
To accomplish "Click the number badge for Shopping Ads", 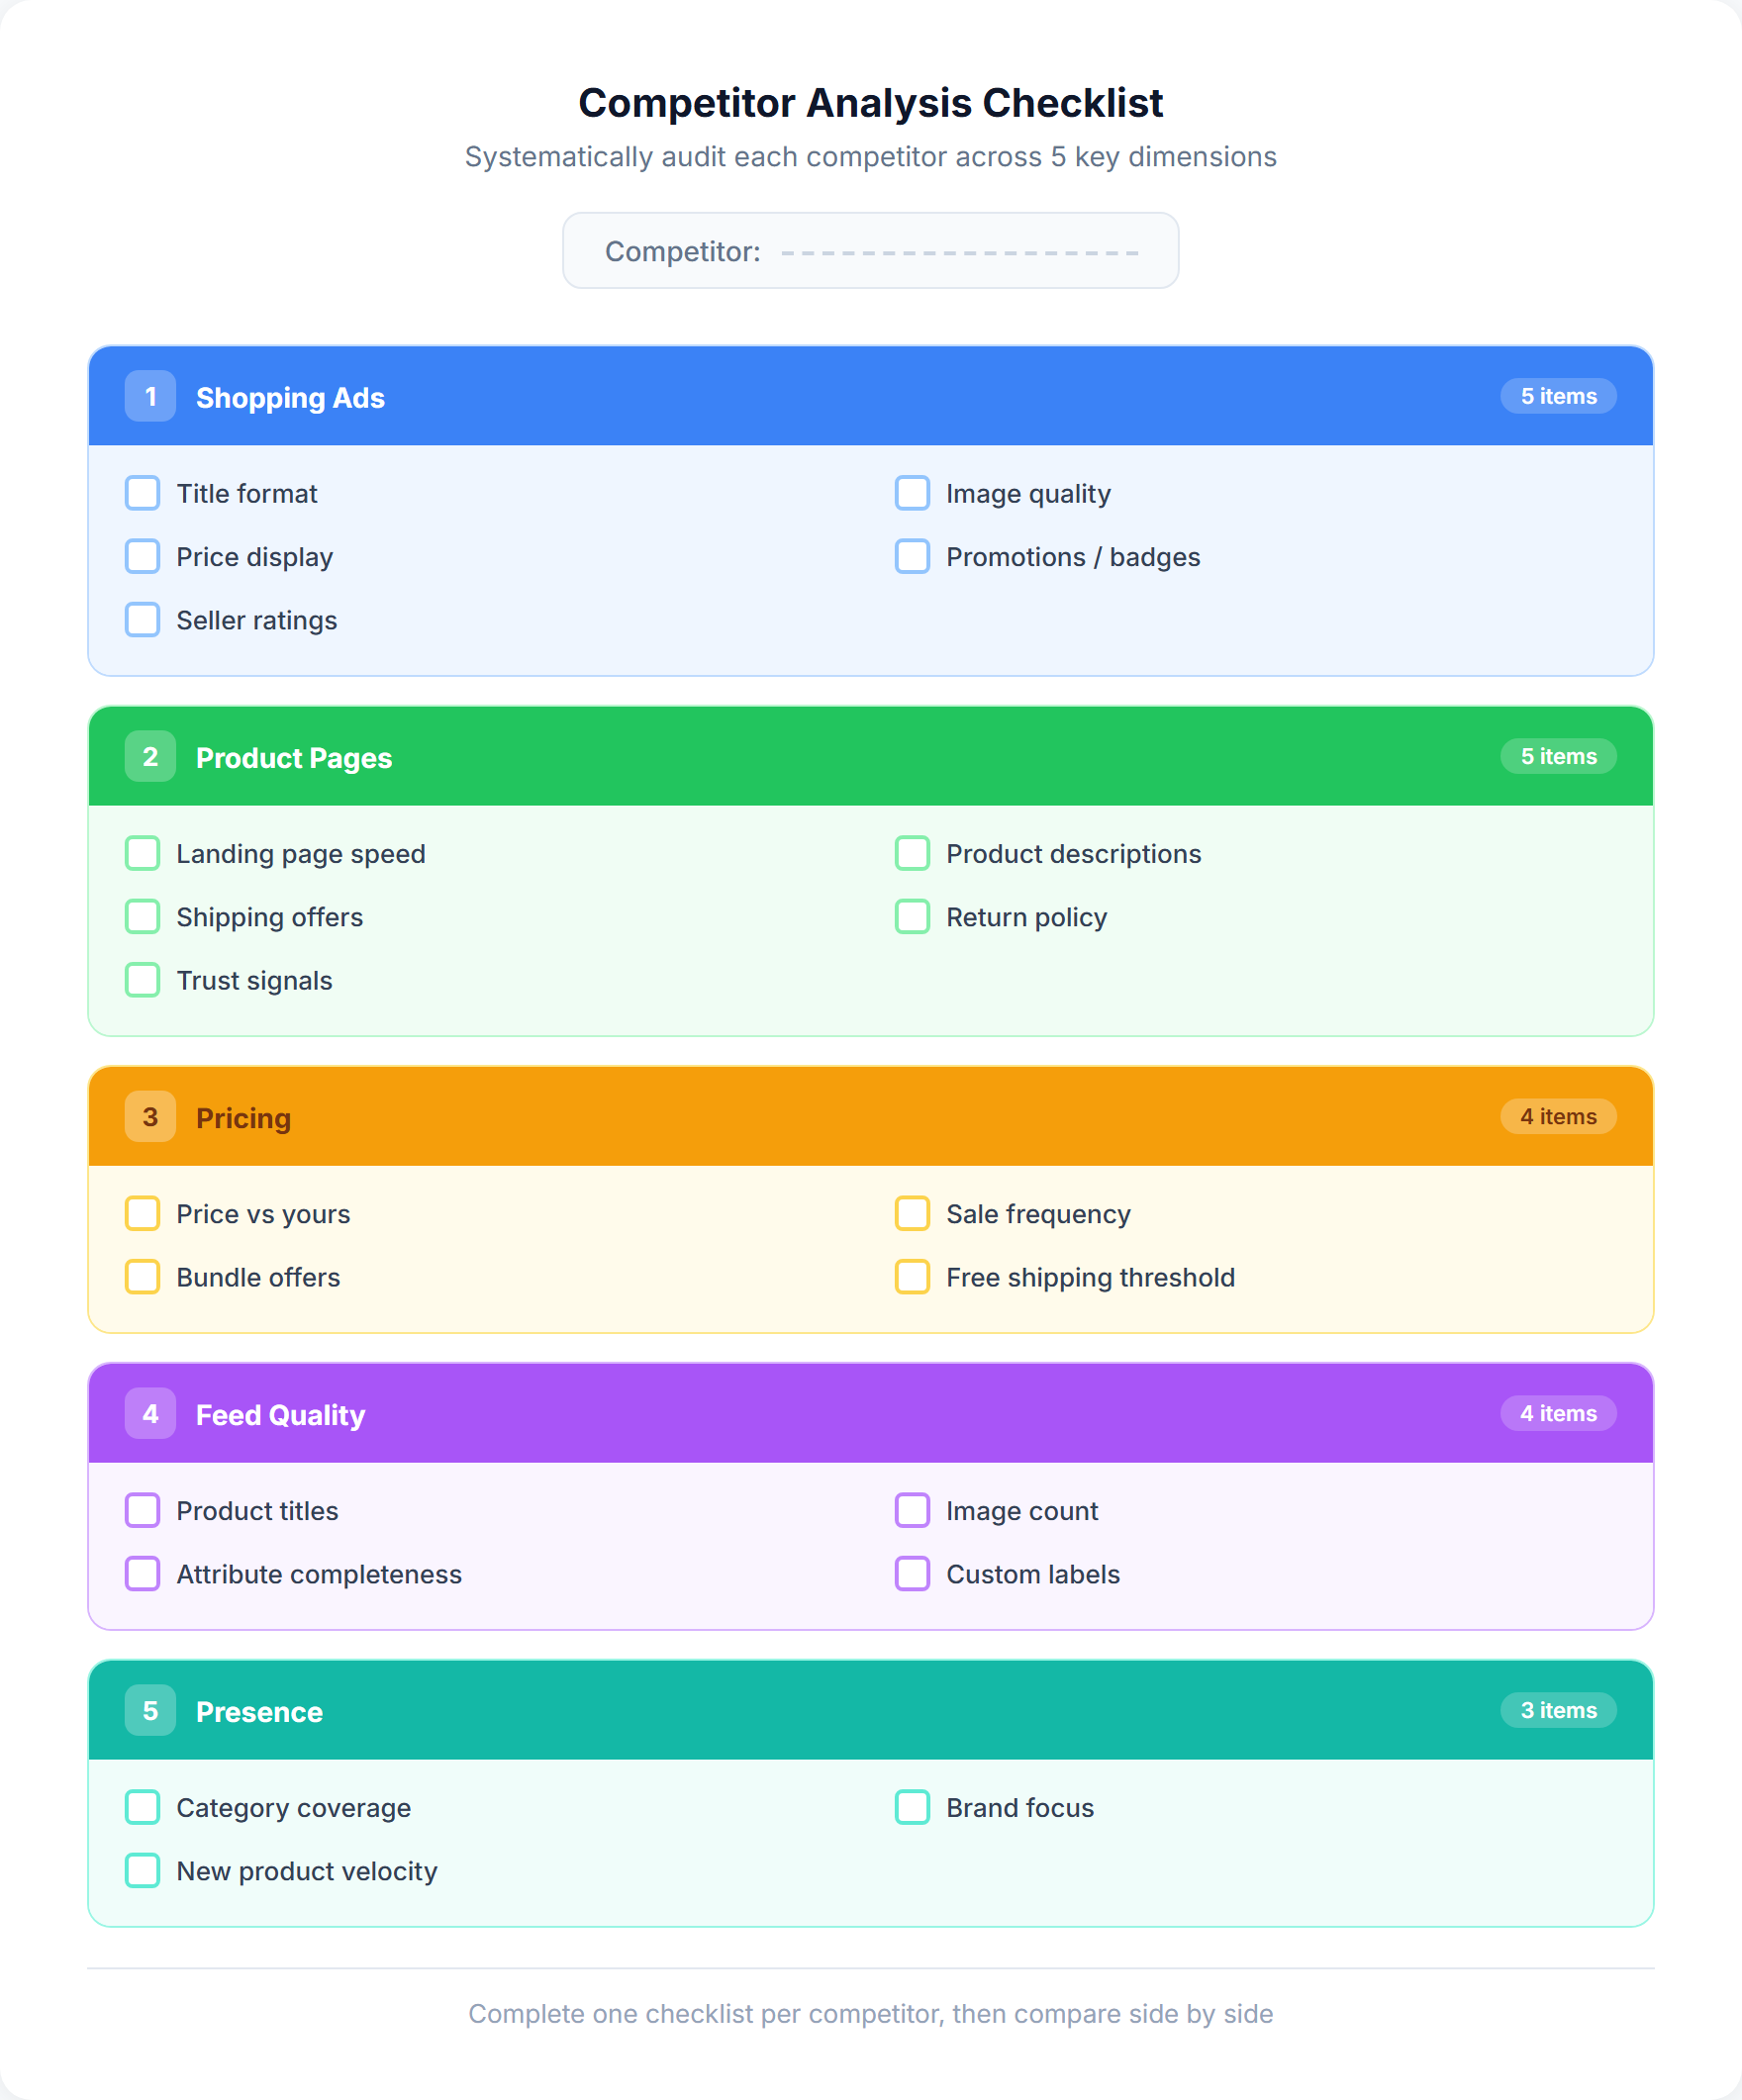I will (x=150, y=396).
